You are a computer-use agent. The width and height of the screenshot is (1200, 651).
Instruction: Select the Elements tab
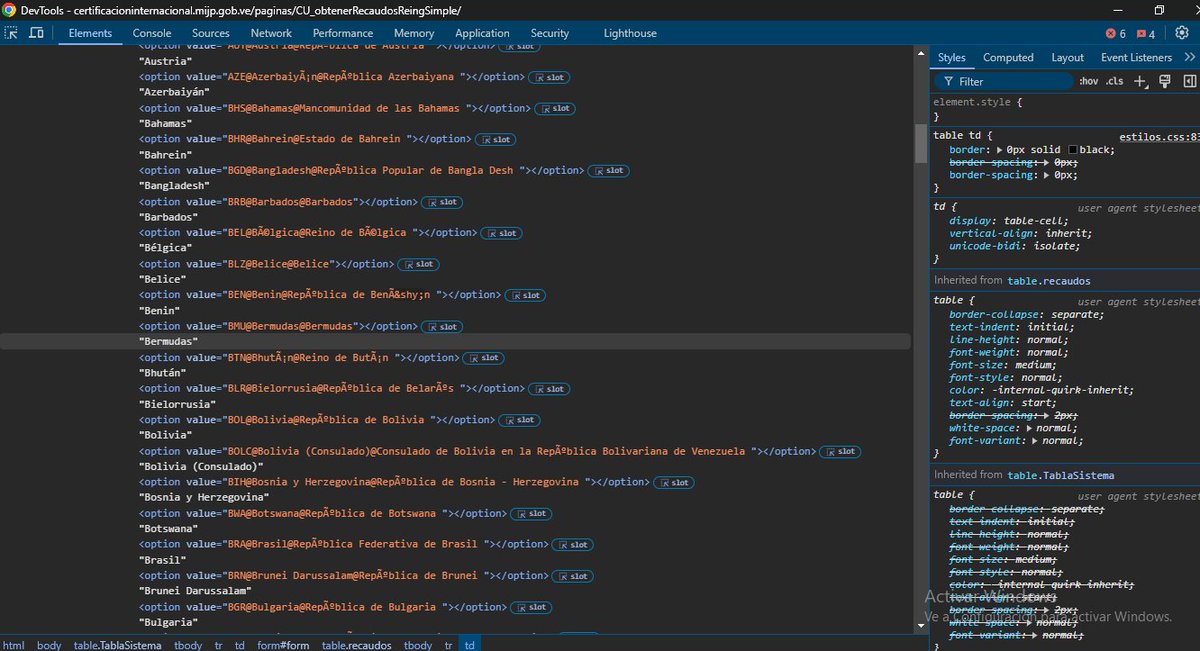90,33
